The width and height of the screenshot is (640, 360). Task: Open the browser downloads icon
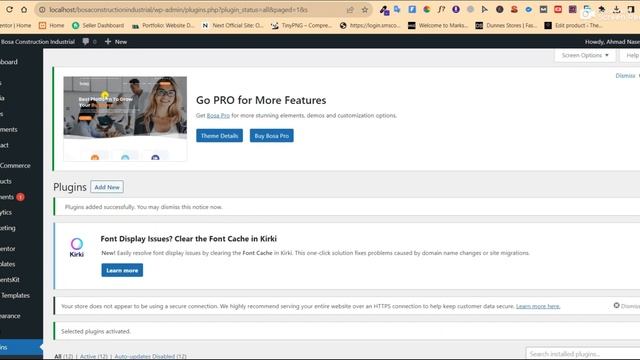[616, 9]
